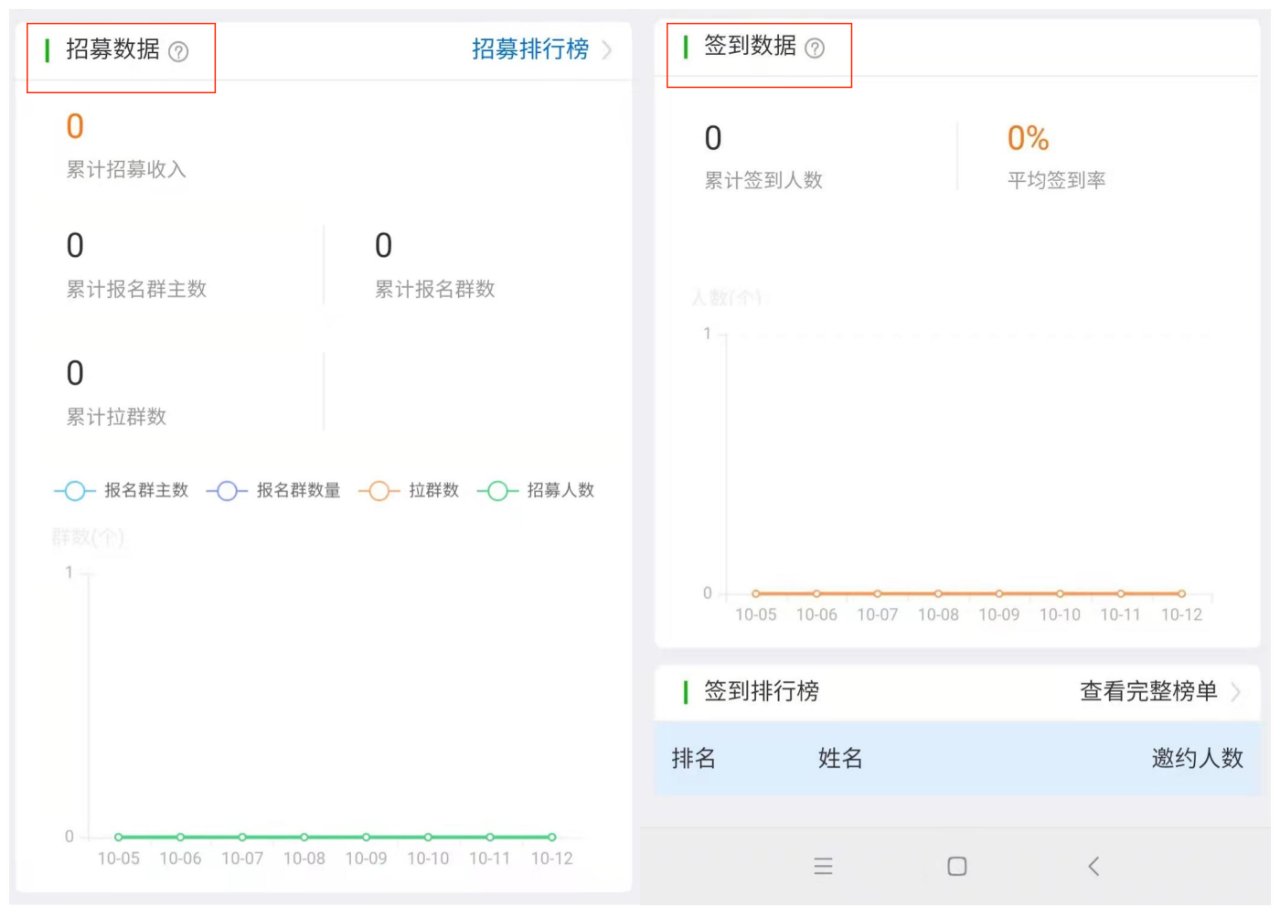Toggle 拉群数 legend series
Screen dimensions: 1280x914
coord(409,491)
